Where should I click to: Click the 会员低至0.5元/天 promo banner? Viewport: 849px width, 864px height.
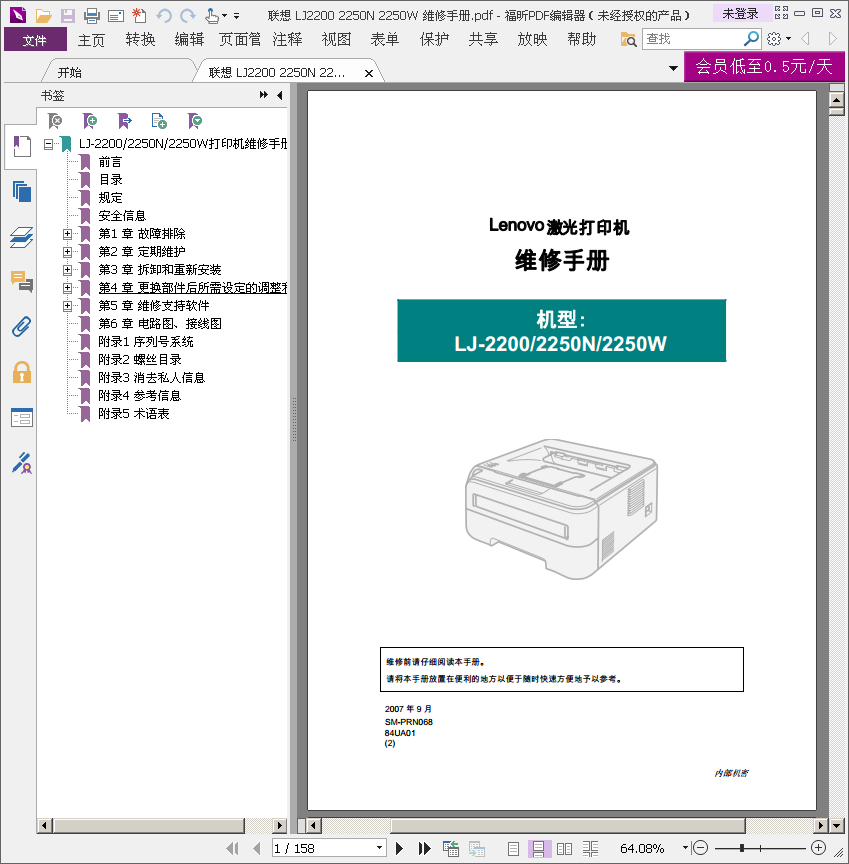[x=764, y=67]
